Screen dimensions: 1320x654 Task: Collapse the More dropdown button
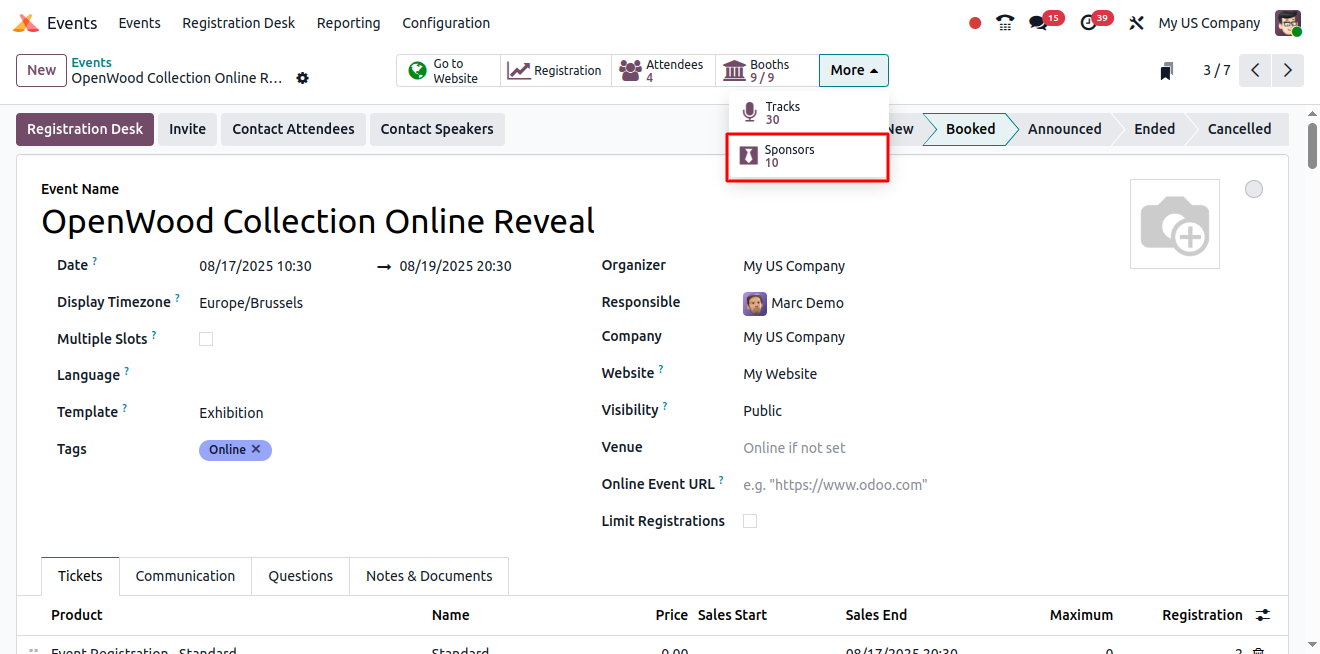pyautogui.click(x=853, y=70)
